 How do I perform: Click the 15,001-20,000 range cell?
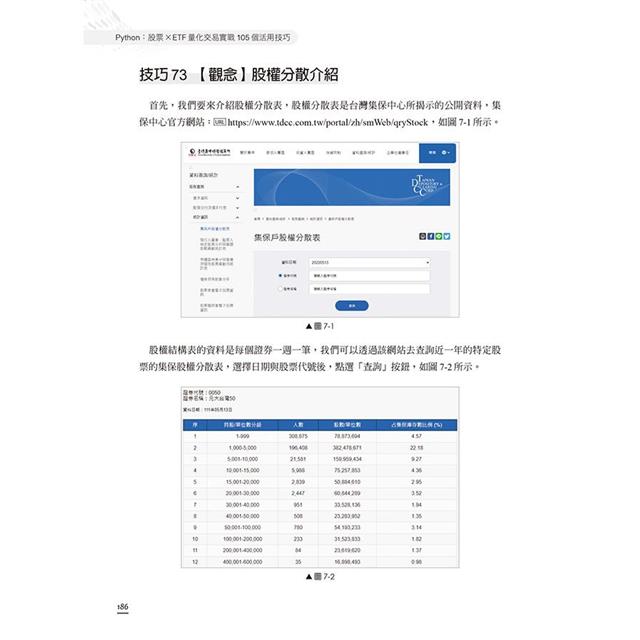(242, 482)
